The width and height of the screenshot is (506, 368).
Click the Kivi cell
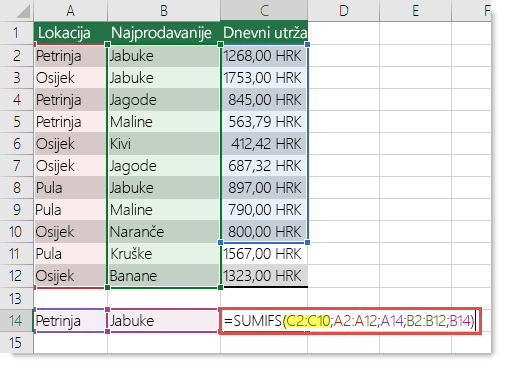pyautogui.click(x=164, y=144)
